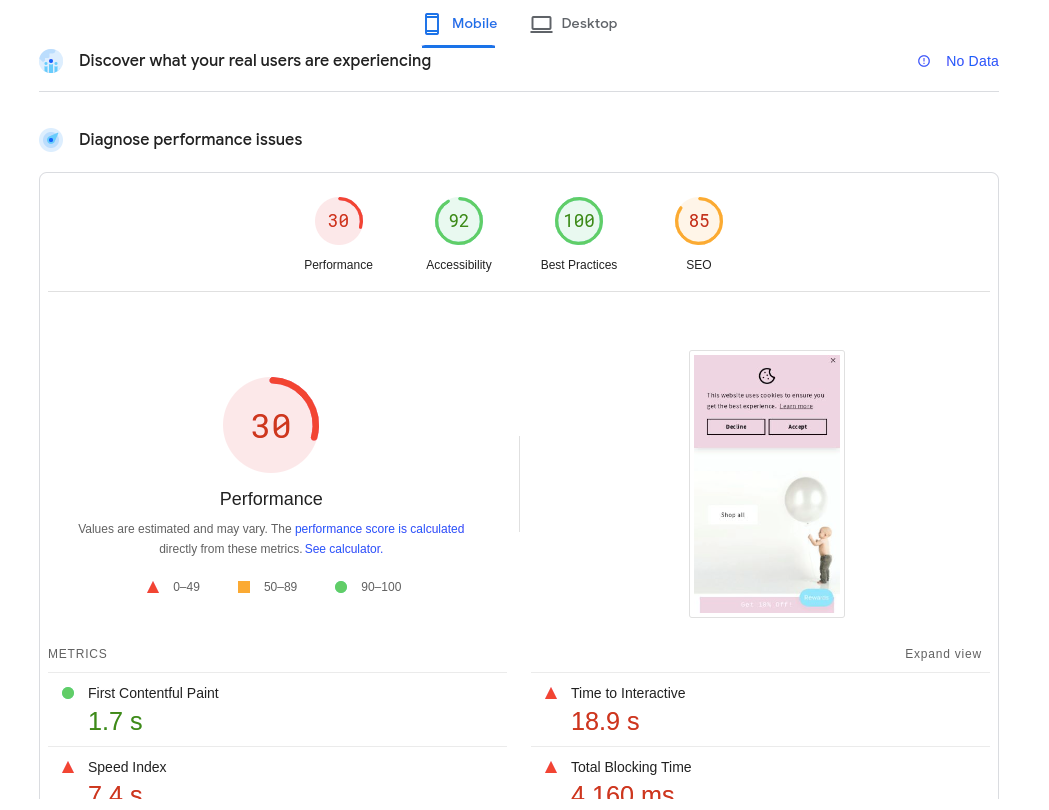Click the mobile phone icon

click(432, 24)
